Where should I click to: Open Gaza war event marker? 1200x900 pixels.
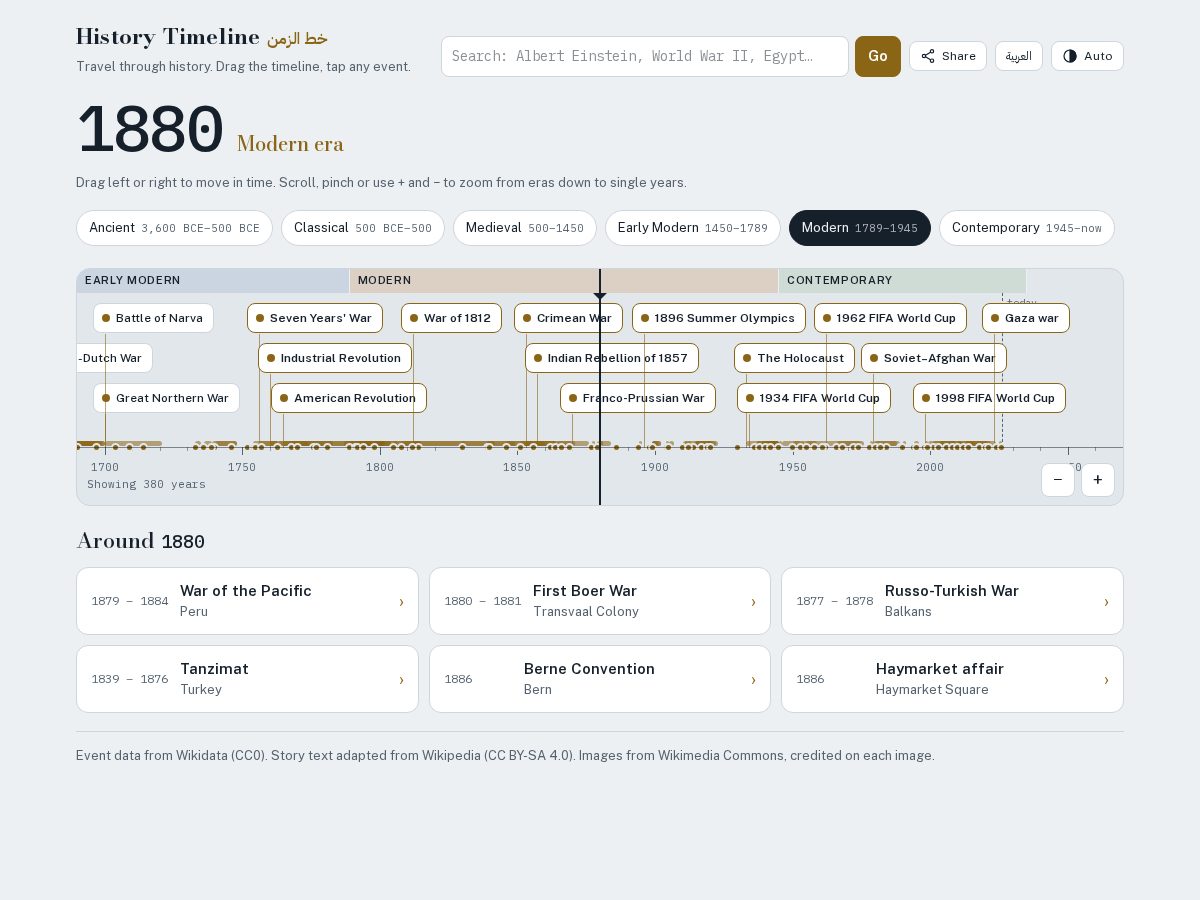(x=1026, y=318)
